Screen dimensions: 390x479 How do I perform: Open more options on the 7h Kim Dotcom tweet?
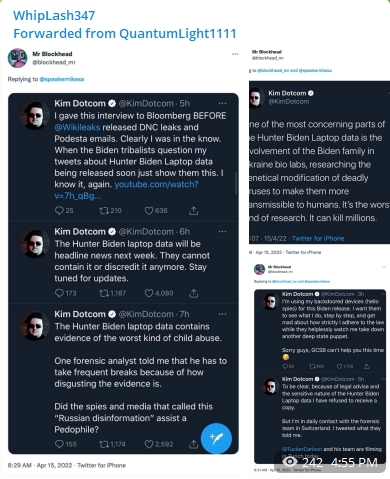point(222,314)
